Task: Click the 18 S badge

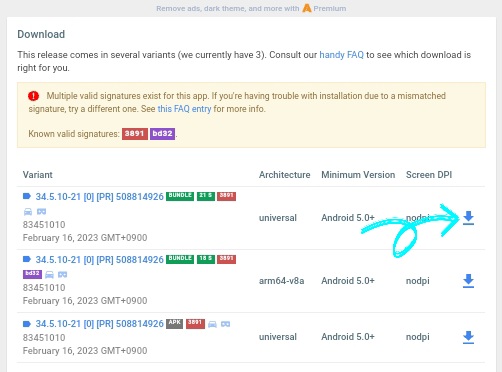Action: click(x=206, y=259)
